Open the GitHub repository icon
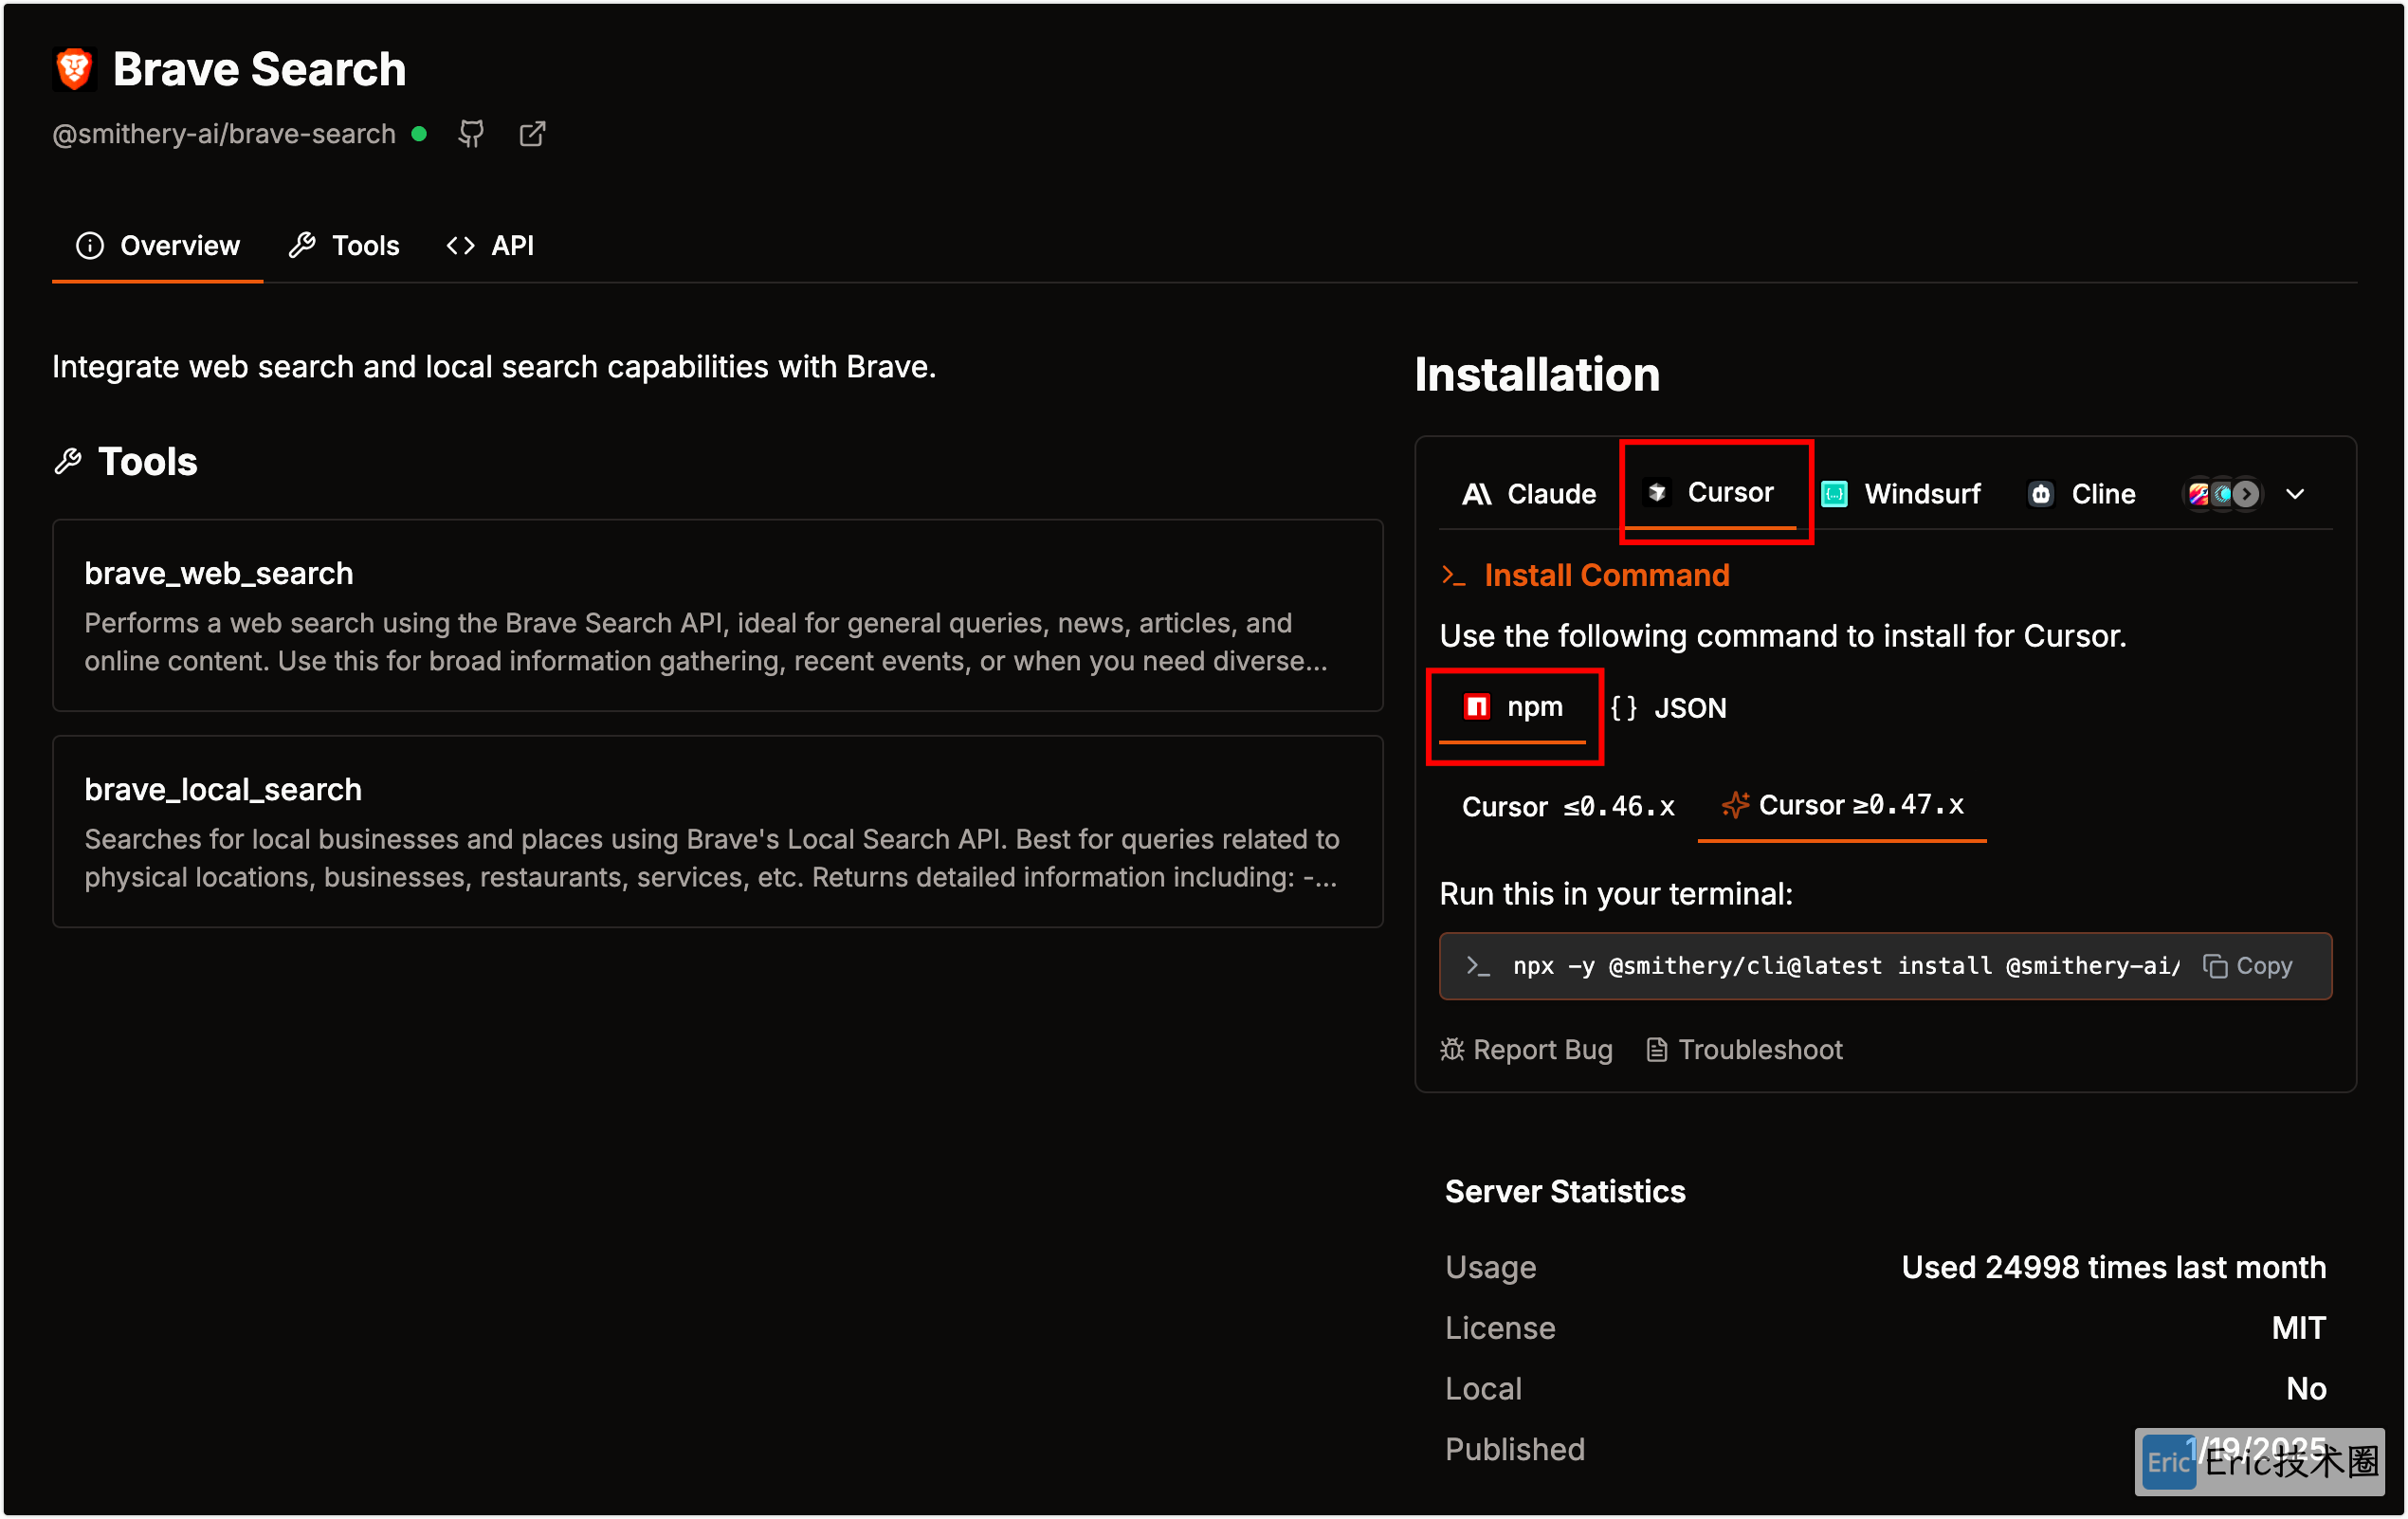The width and height of the screenshot is (2408, 1519). point(471,134)
